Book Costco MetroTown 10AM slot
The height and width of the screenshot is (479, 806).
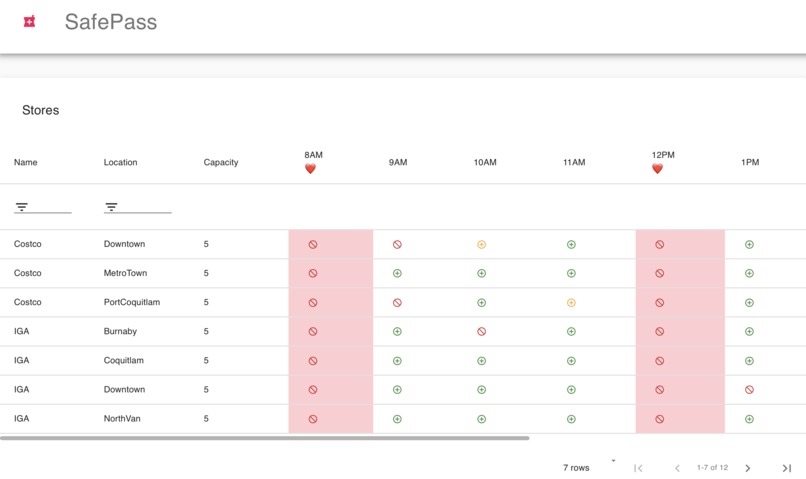482,273
